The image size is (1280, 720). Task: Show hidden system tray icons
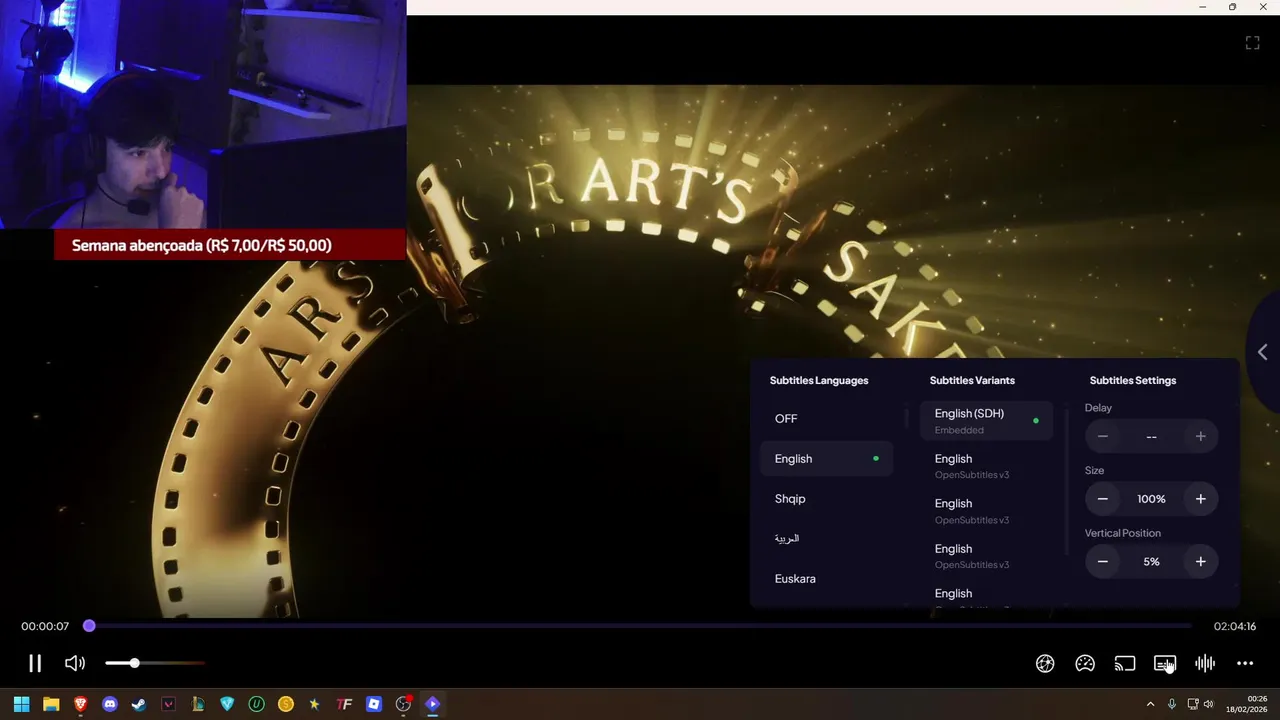[x=1150, y=704]
